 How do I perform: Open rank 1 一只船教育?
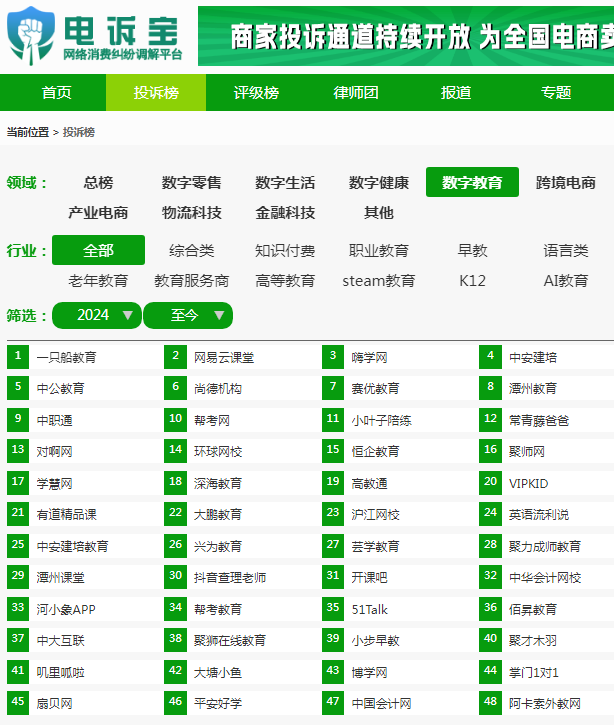click(67, 357)
